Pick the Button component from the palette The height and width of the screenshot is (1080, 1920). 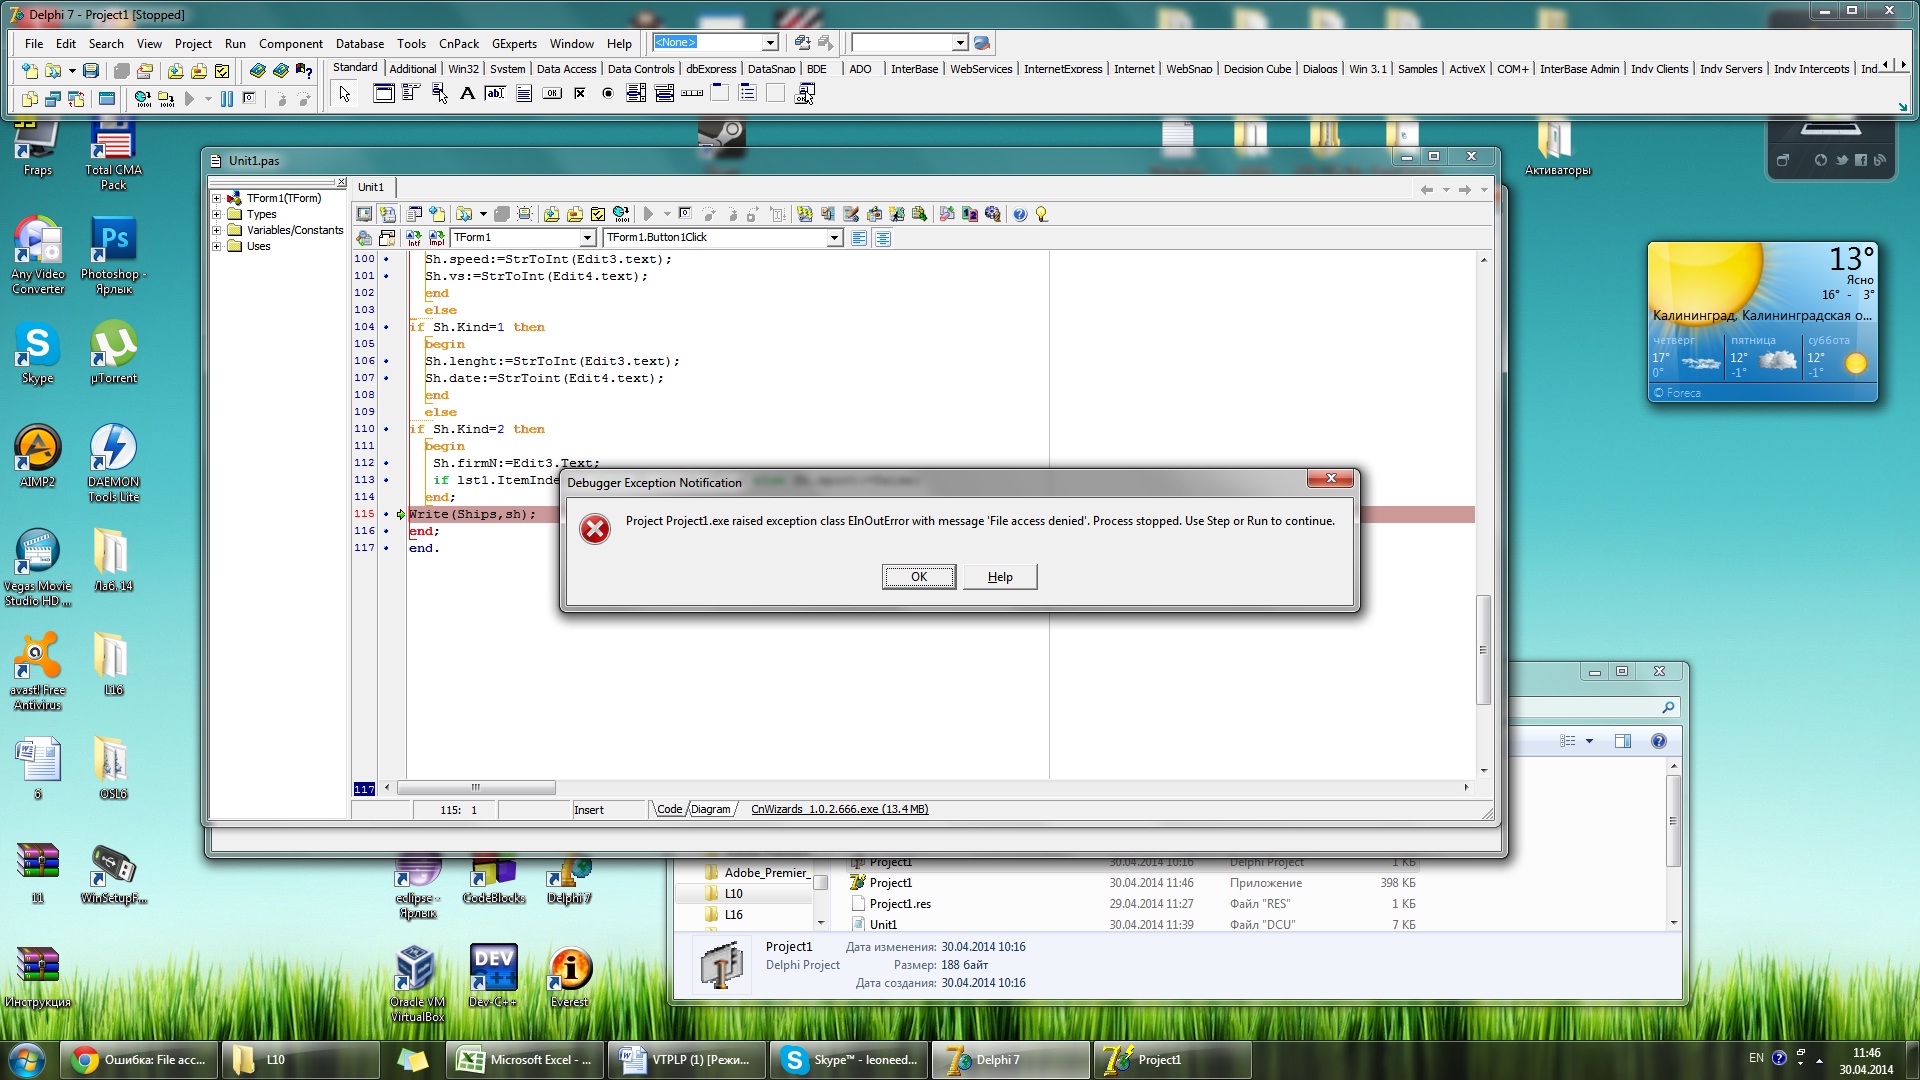click(x=551, y=94)
